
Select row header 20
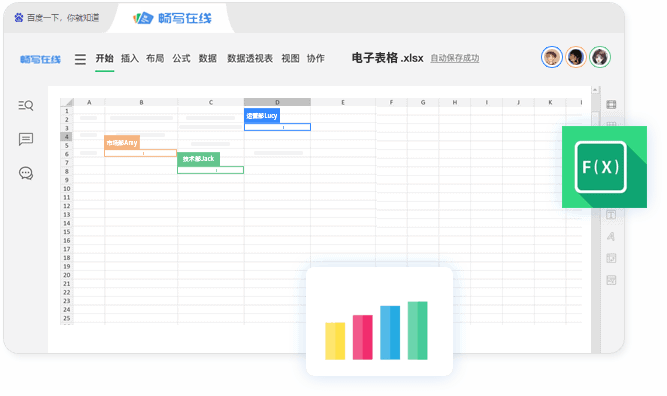[x=67, y=275]
